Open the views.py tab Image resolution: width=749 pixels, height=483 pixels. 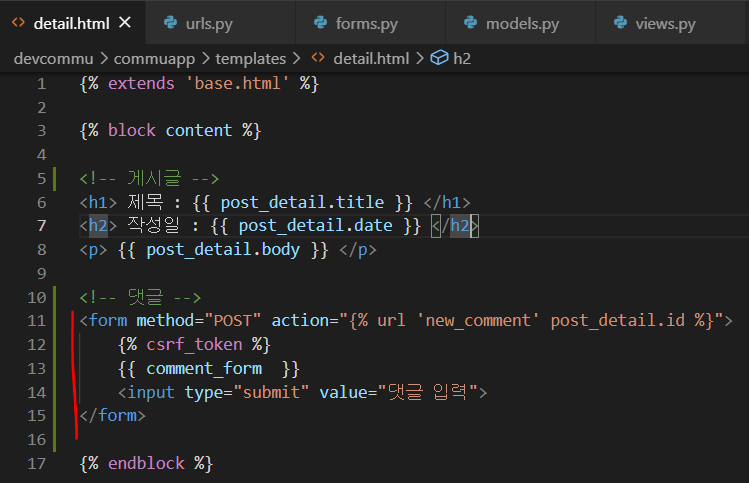pyautogui.click(x=664, y=22)
